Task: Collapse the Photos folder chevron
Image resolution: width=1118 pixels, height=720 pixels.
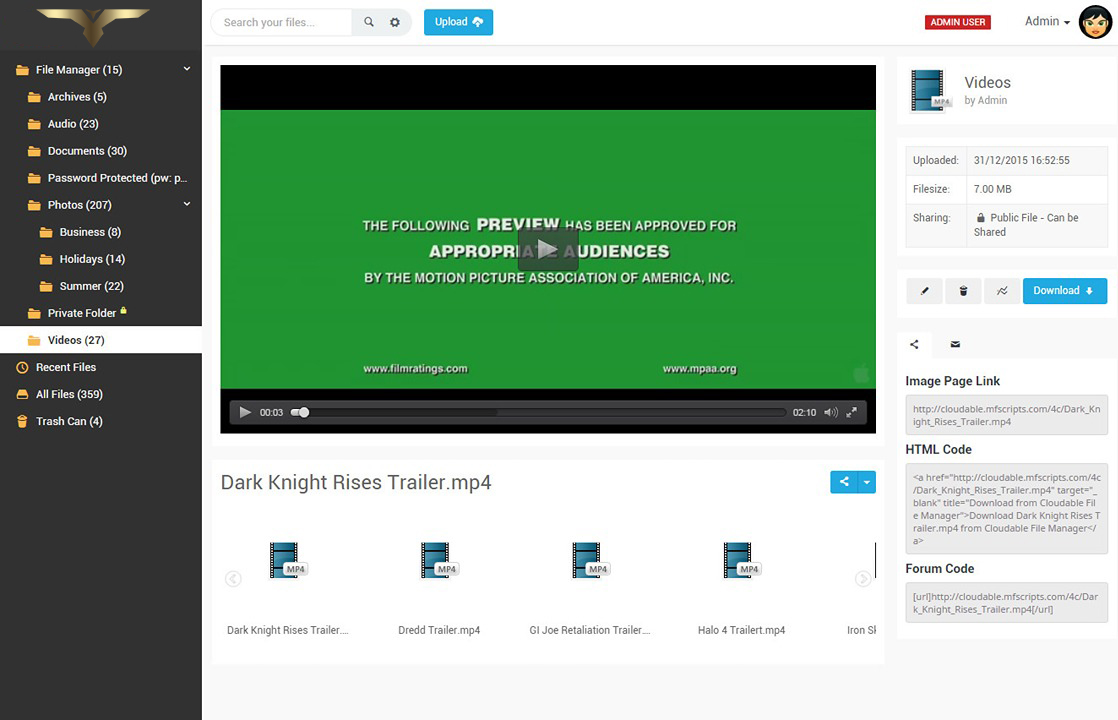Action: click(x=187, y=204)
